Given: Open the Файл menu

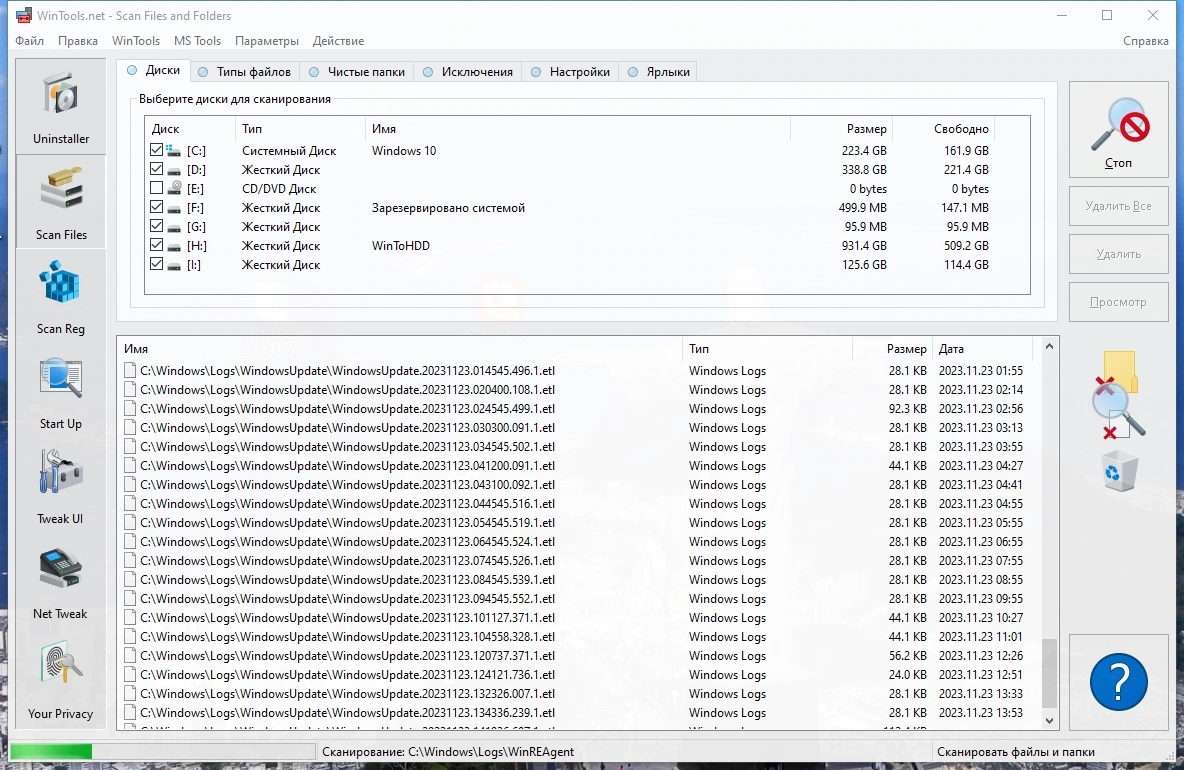Looking at the screenshot, I should tap(29, 41).
